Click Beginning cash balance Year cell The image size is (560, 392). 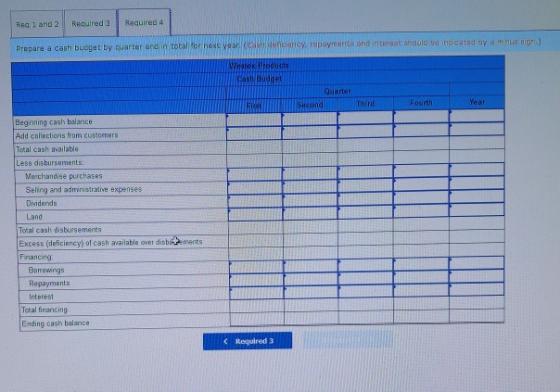(x=477, y=116)
